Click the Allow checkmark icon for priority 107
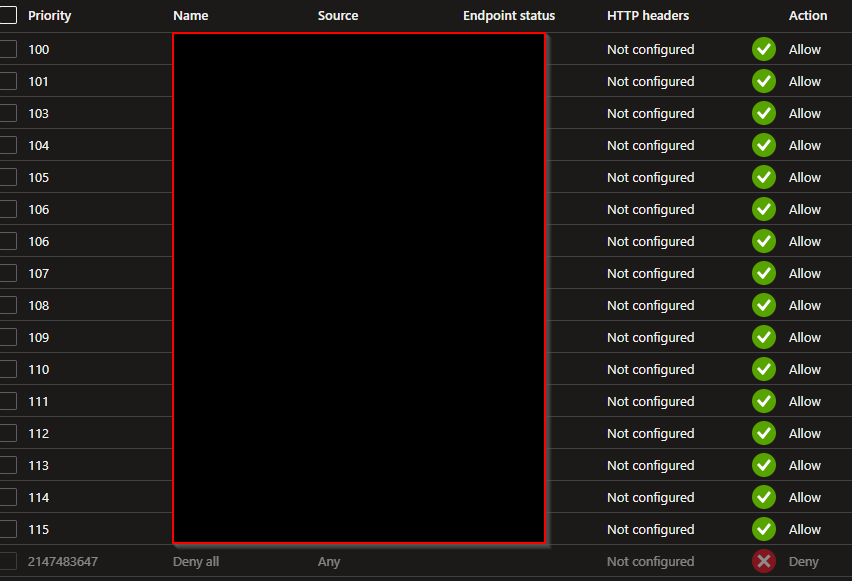Screen dimensions: 852x581 [763, 273]
